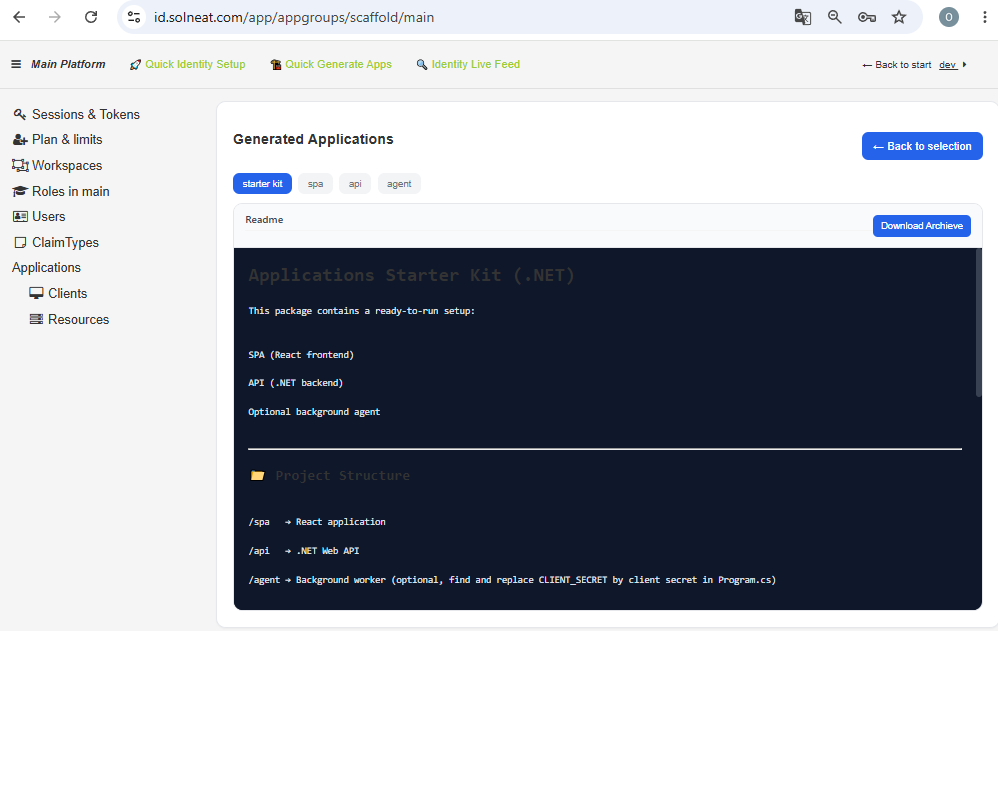This screenshot has width=998, height=796.
Task: Click the Applications section heading
Action: 46,268
